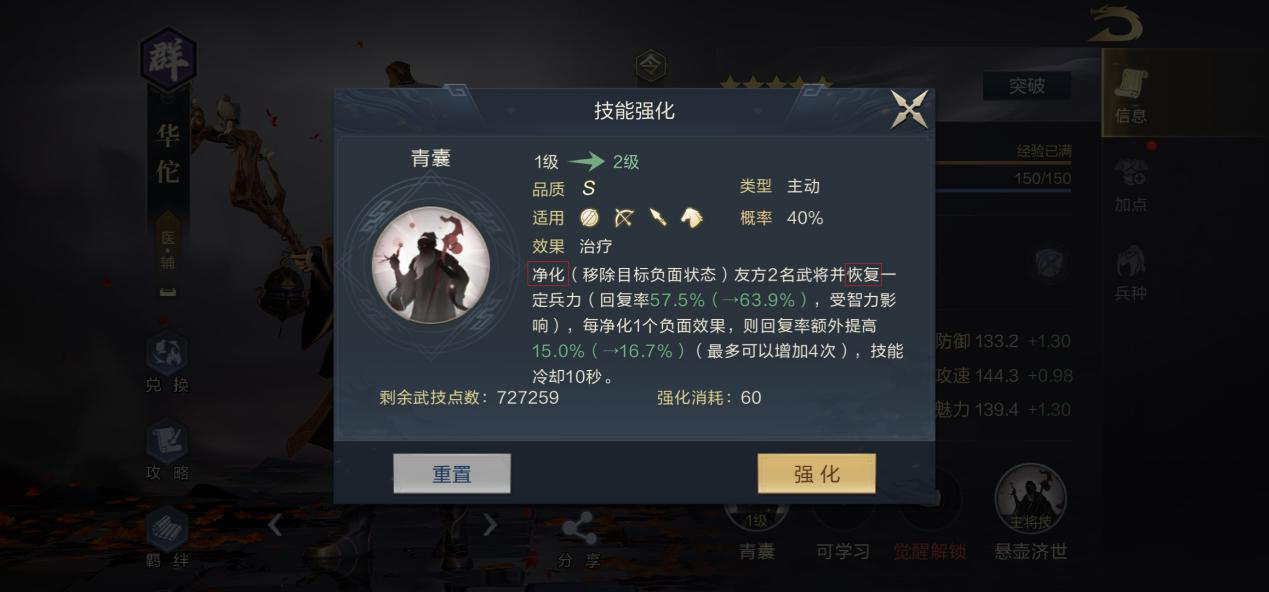Viewport: 1269px width, 592px height.
Task: Select the 悬壶济世 main skill icon
Action: [x=1031, y=511]
